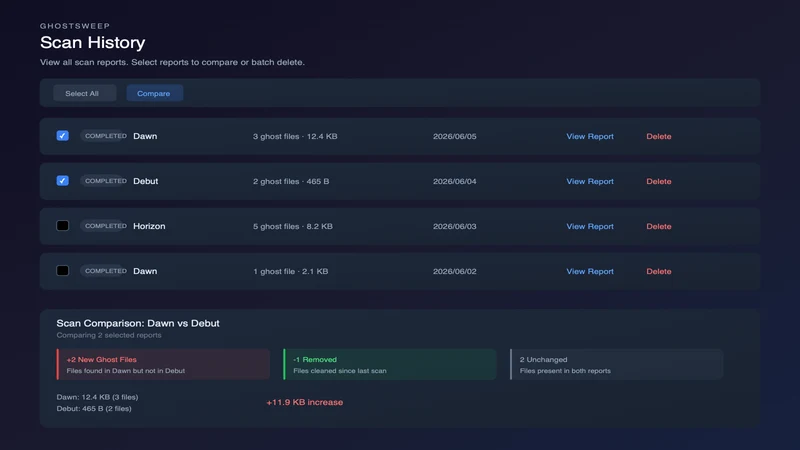Click the date 2026/06/02
The width and height of the screenshot is (800, 450).
pos(455,271)
